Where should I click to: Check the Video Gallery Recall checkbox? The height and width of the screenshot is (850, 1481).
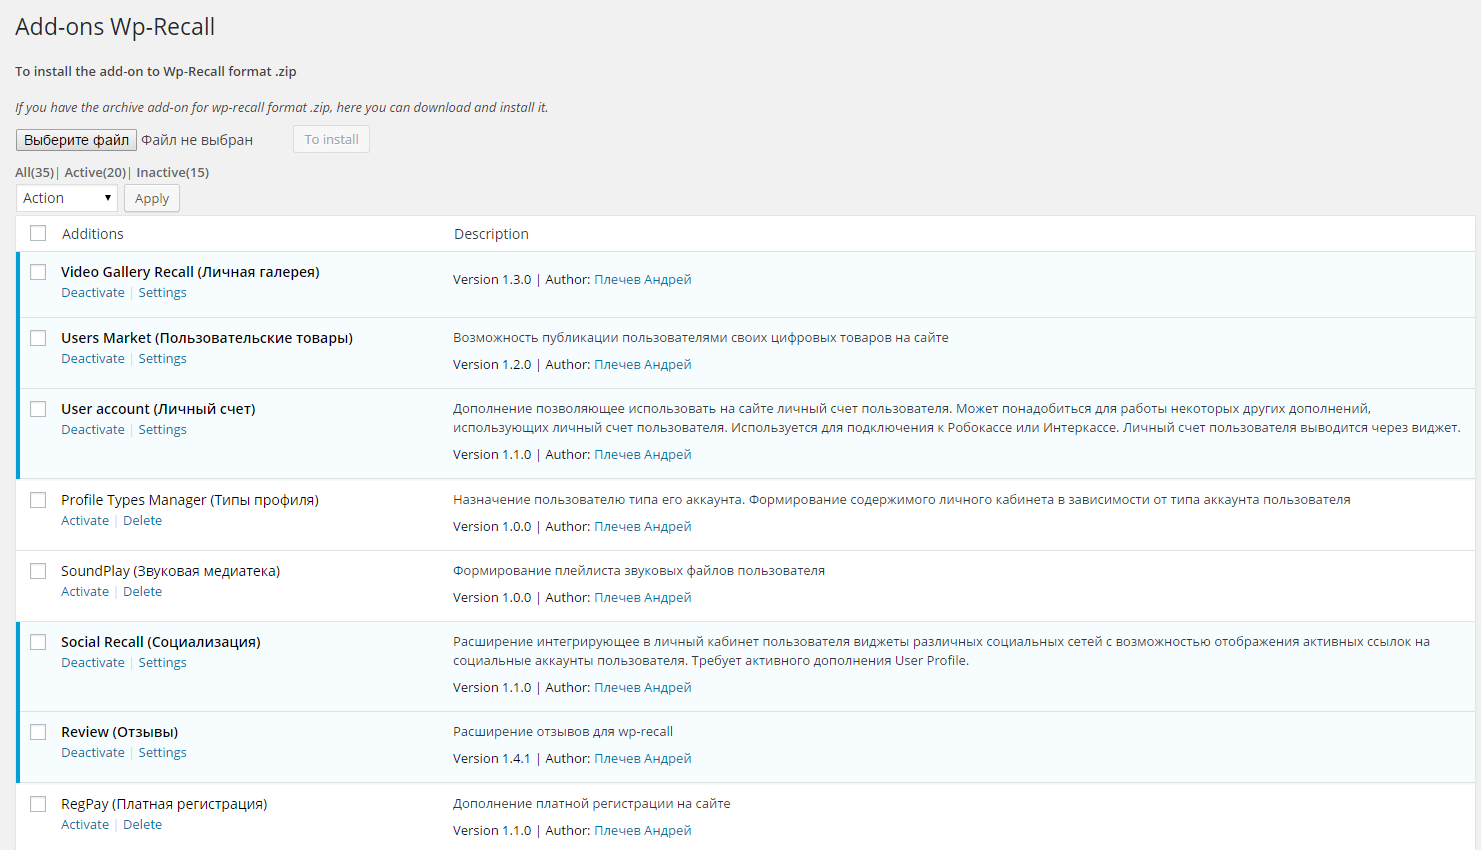(x=38, y=272)
